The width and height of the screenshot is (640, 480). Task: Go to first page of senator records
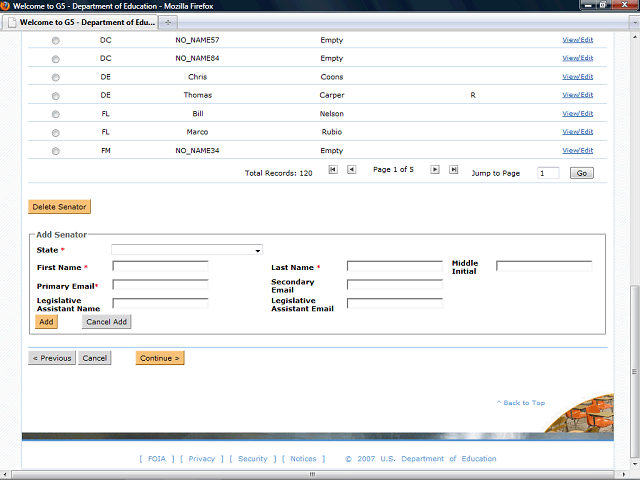[333, 170]
